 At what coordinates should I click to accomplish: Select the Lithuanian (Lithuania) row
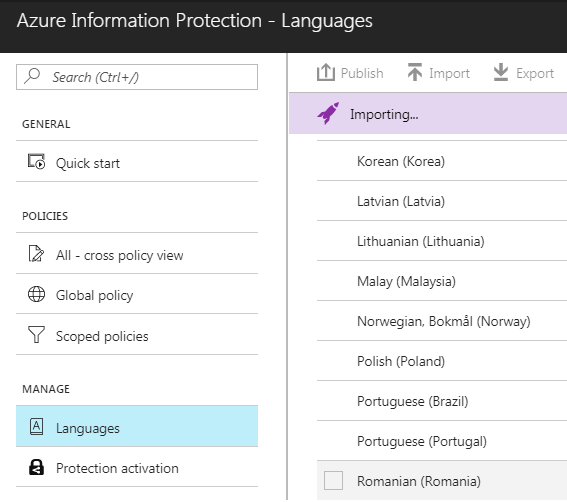tap(442, 241)
